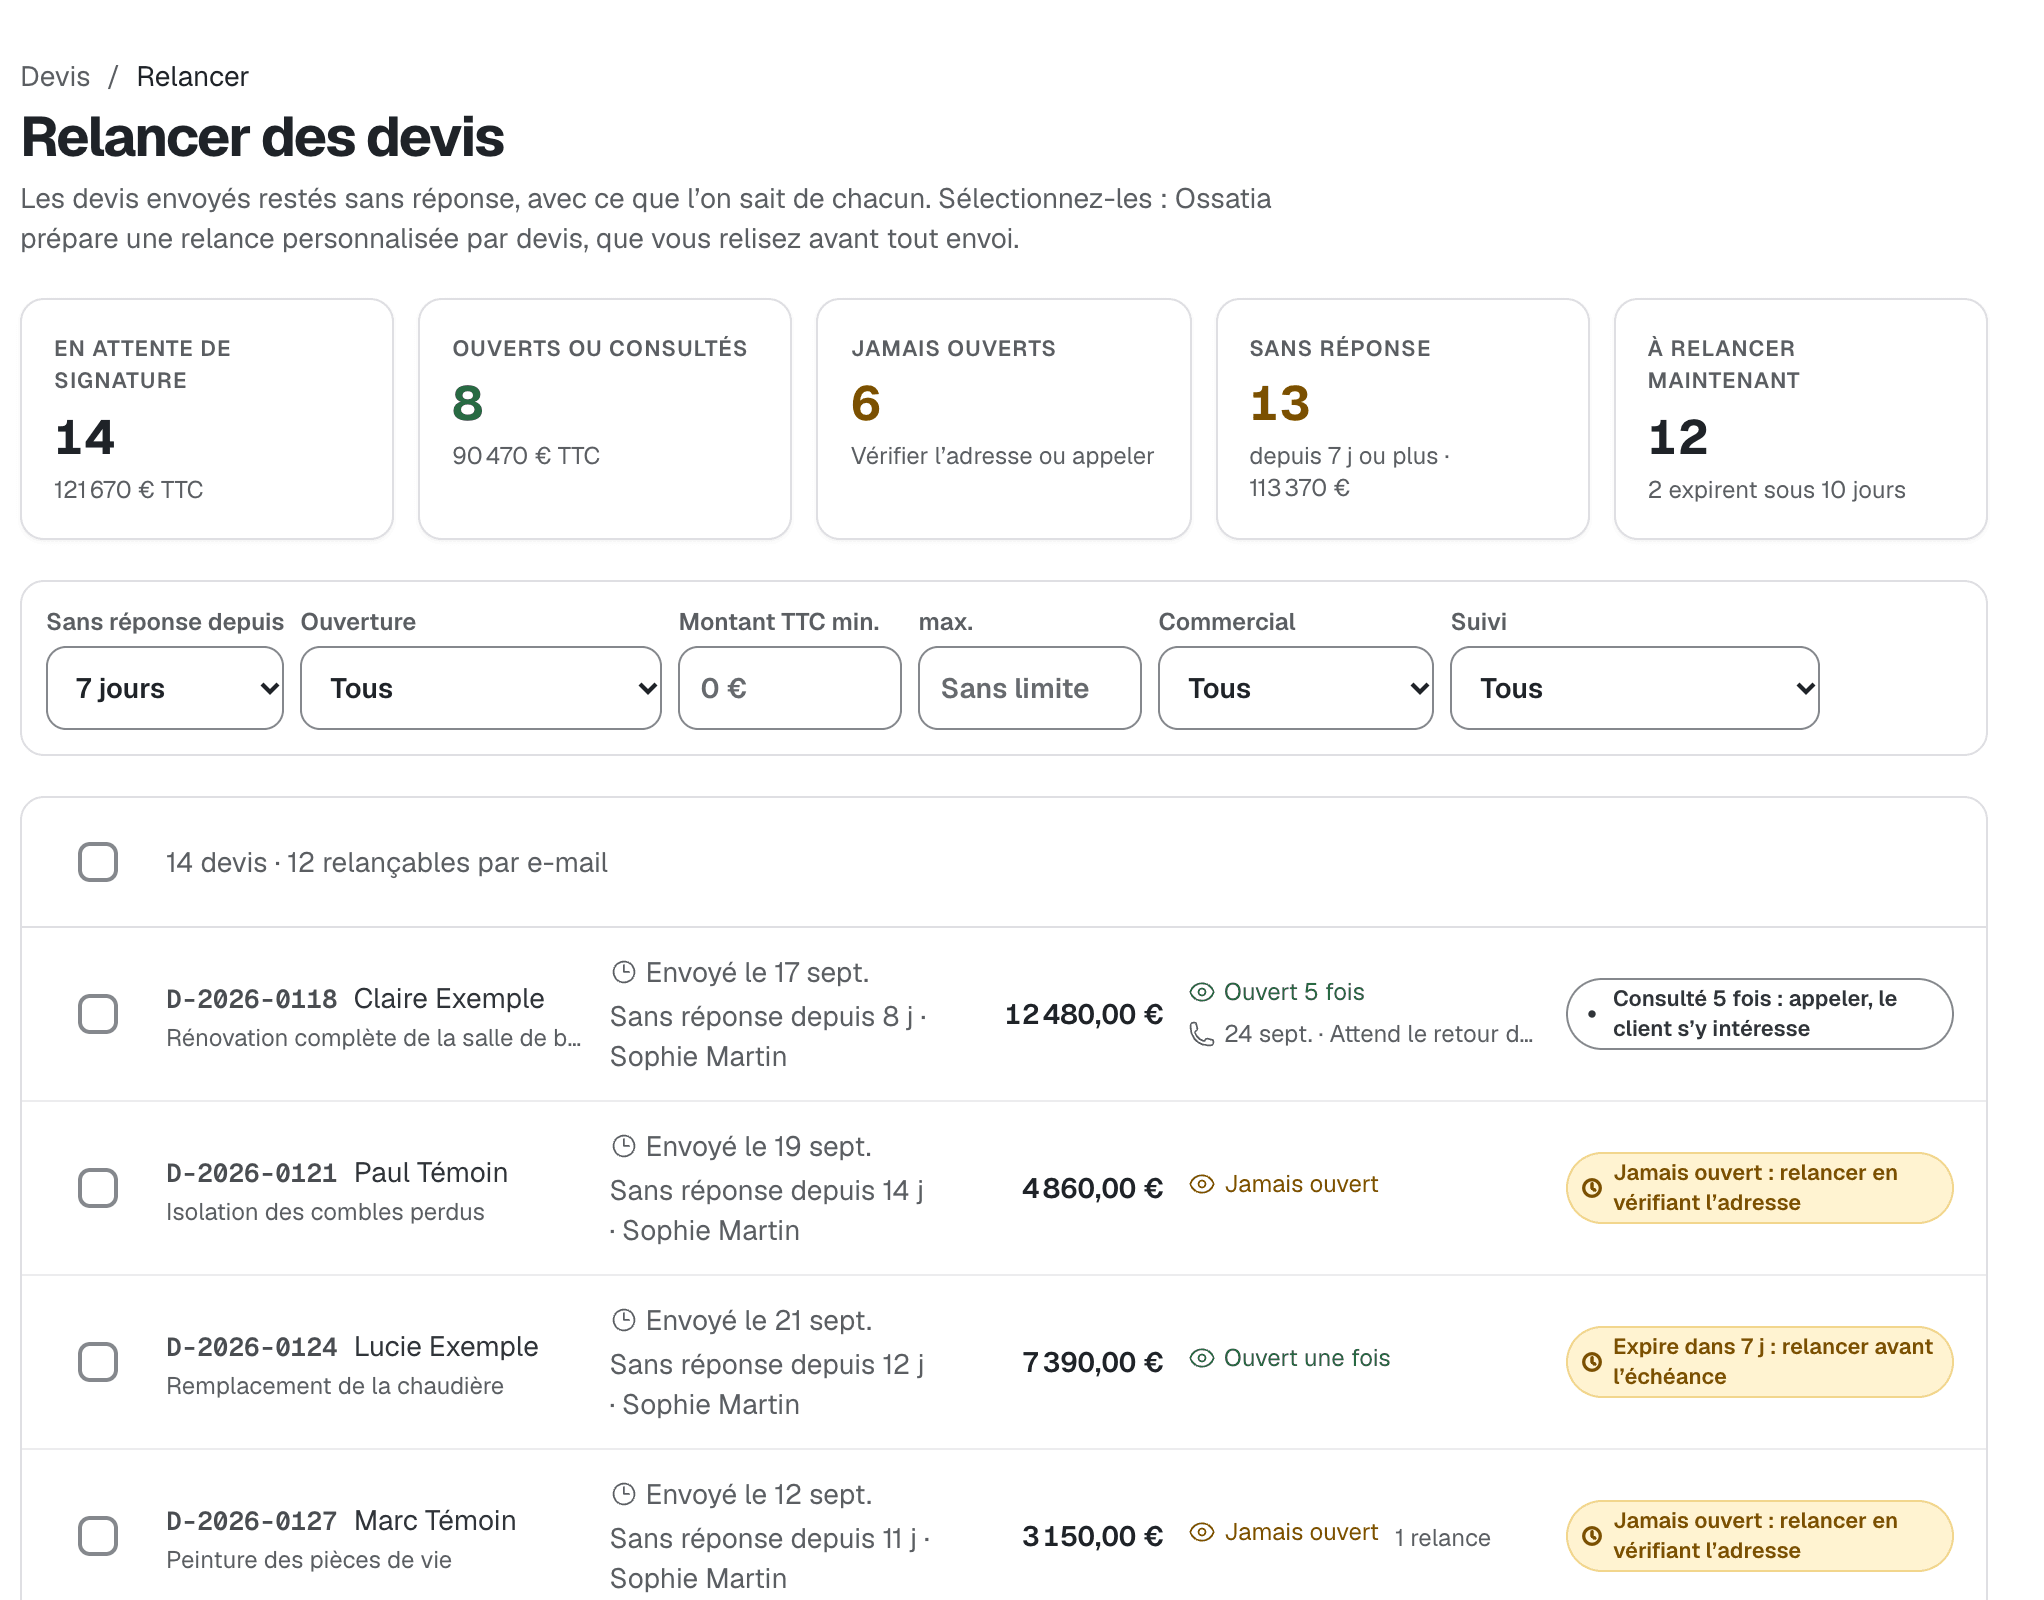
Task: Click the '1 relance' label in Marc Témoin's row
Action: coord(1443,1538)
